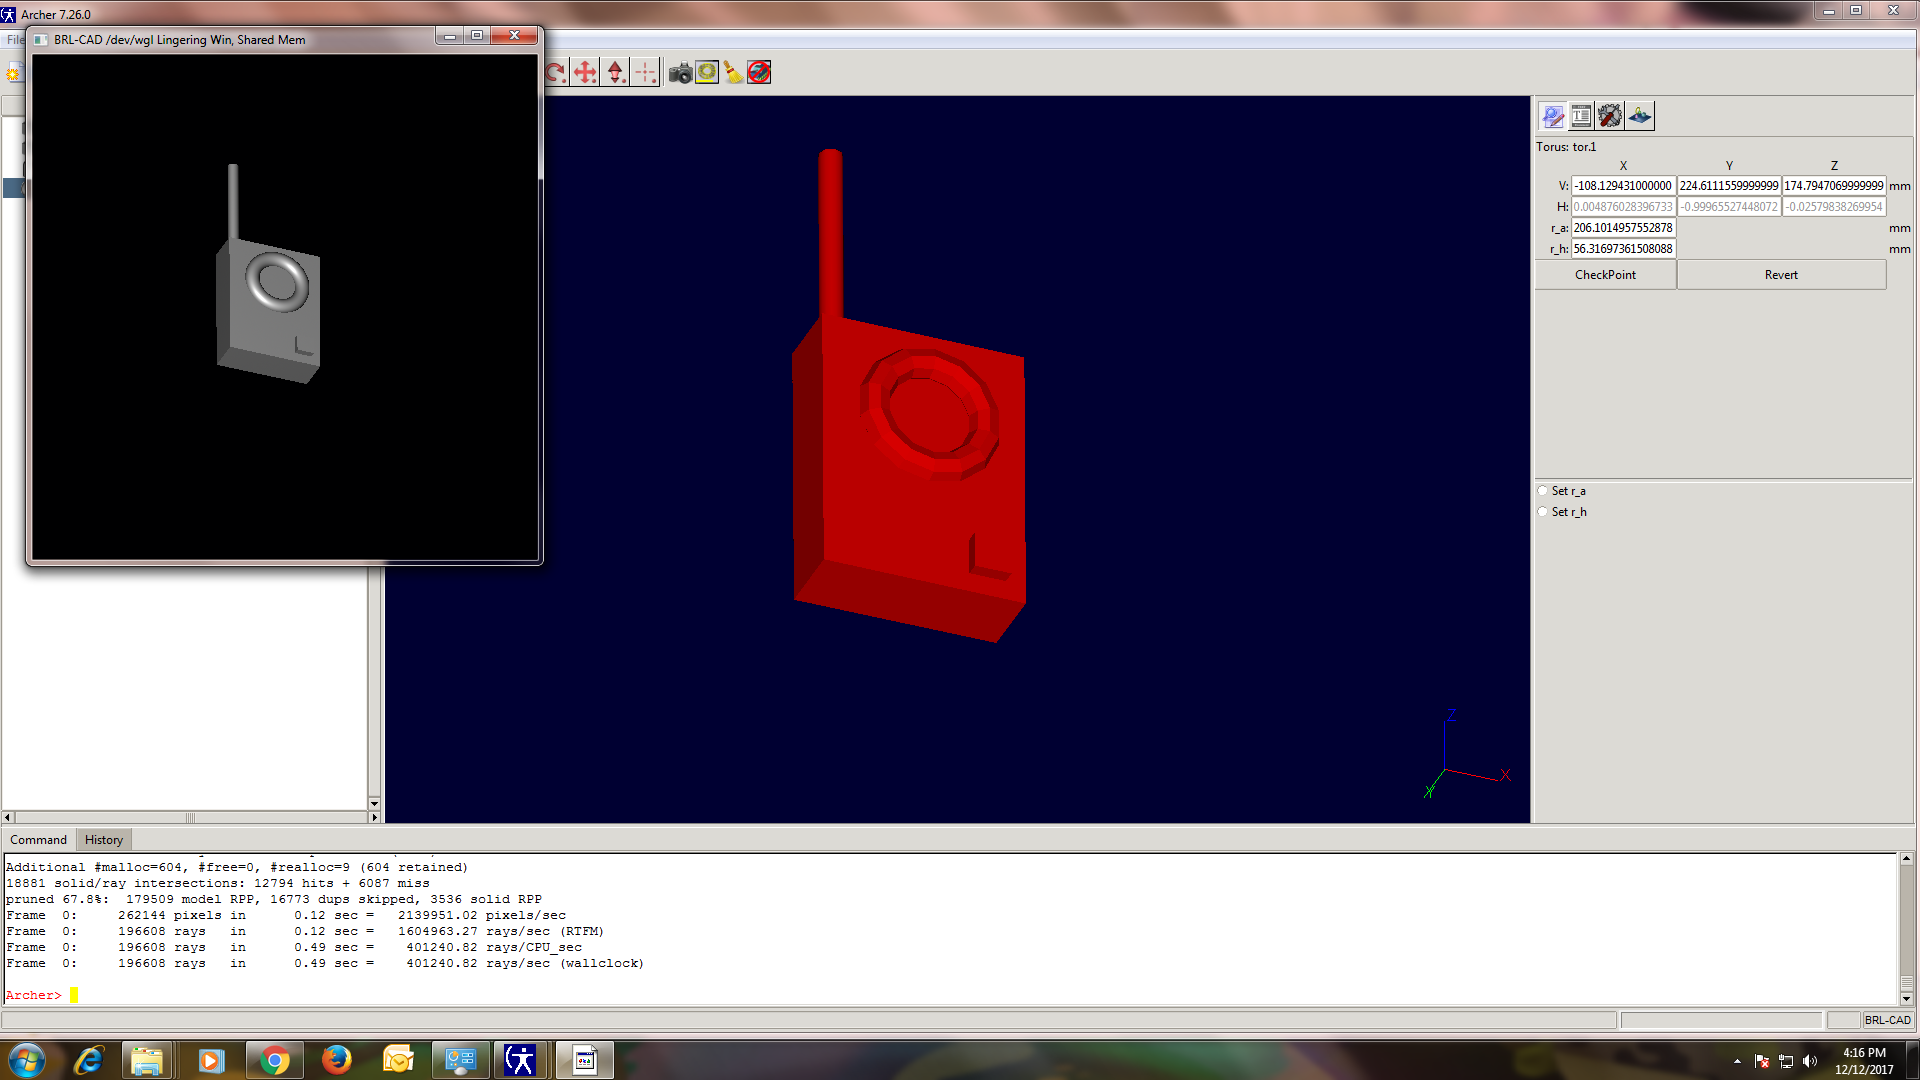
Task: Switch to the History tab
Action: click(x=104, y=840)
